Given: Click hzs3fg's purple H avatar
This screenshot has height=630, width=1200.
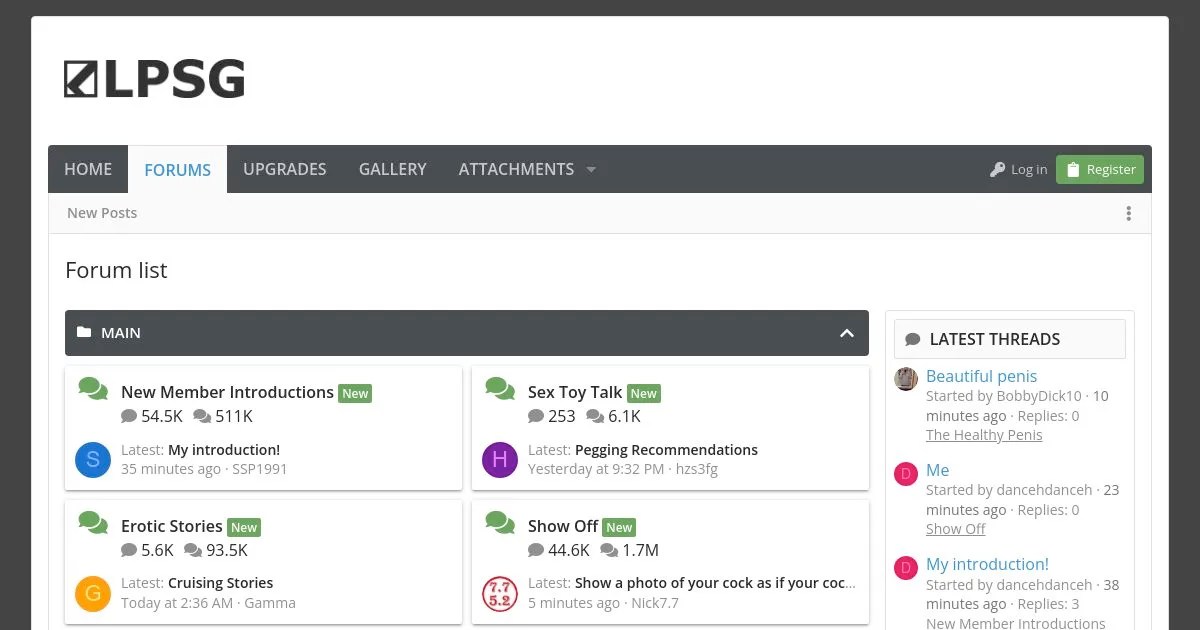Looking at the screenshot, I should point(499,460).
